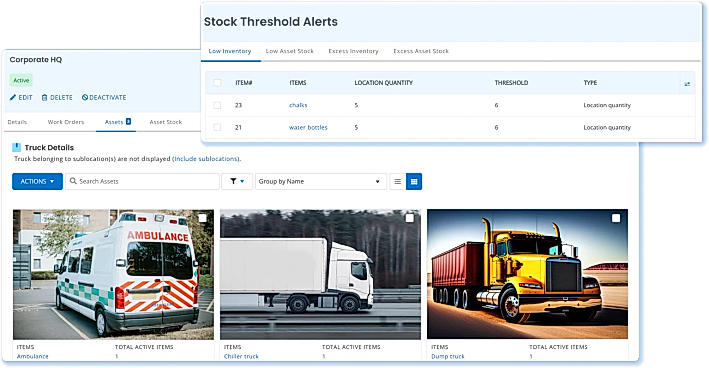Open the Assets tab
This screenshot has width=709, height=368.
[118, 122]
